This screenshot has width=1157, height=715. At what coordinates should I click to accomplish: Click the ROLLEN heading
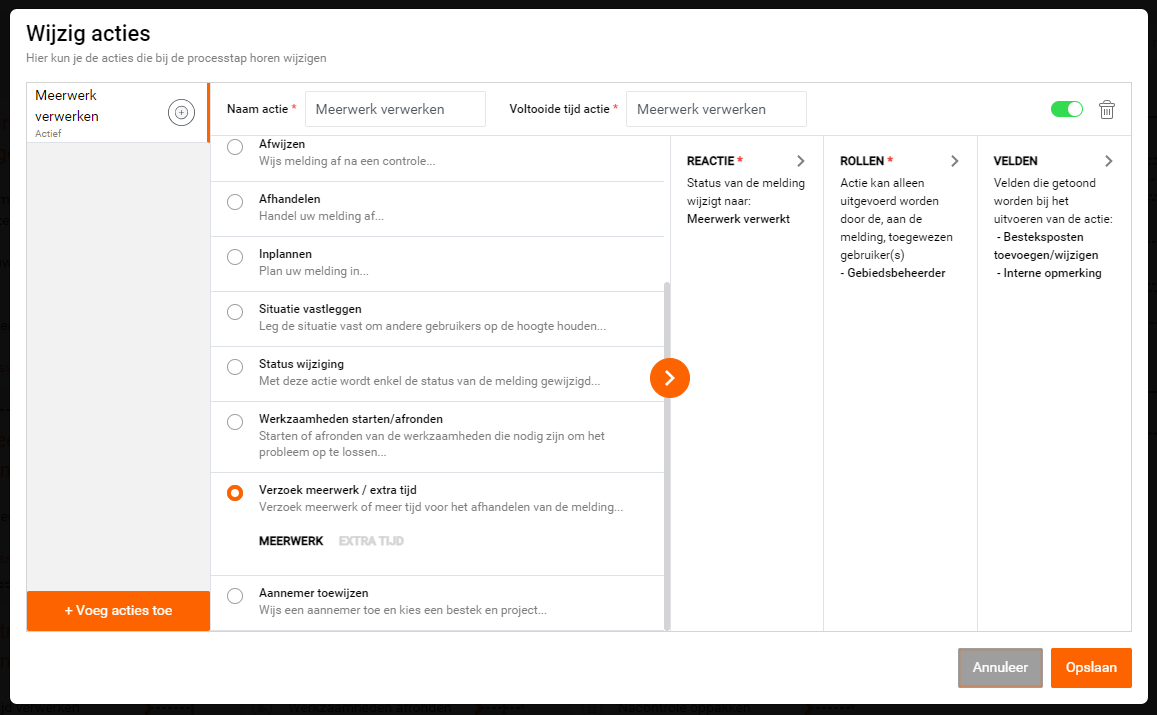861,161
